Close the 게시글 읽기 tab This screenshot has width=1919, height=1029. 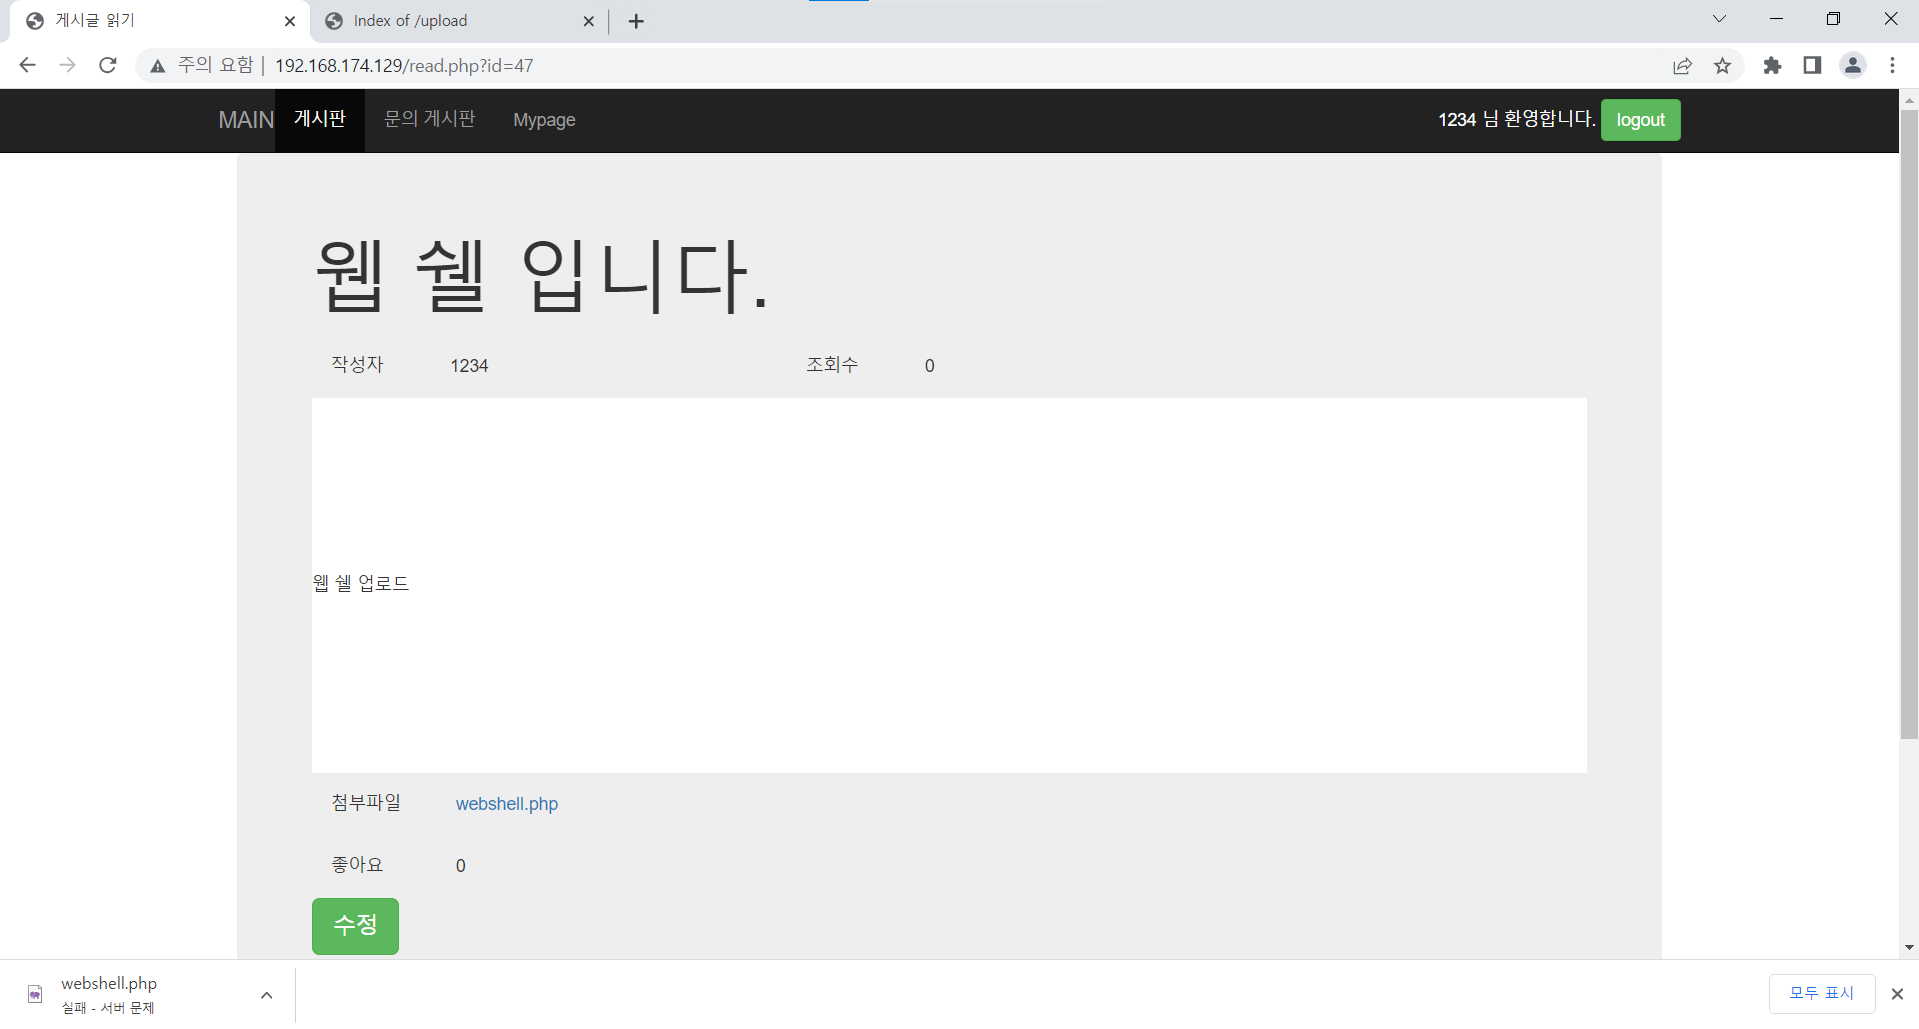click(x=290, y=21)
